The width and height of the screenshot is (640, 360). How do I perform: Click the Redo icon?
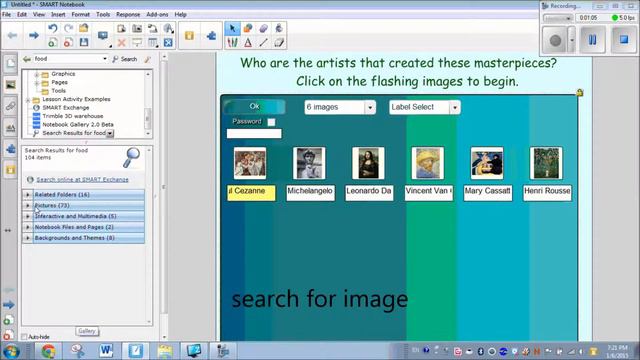point(68,28)
